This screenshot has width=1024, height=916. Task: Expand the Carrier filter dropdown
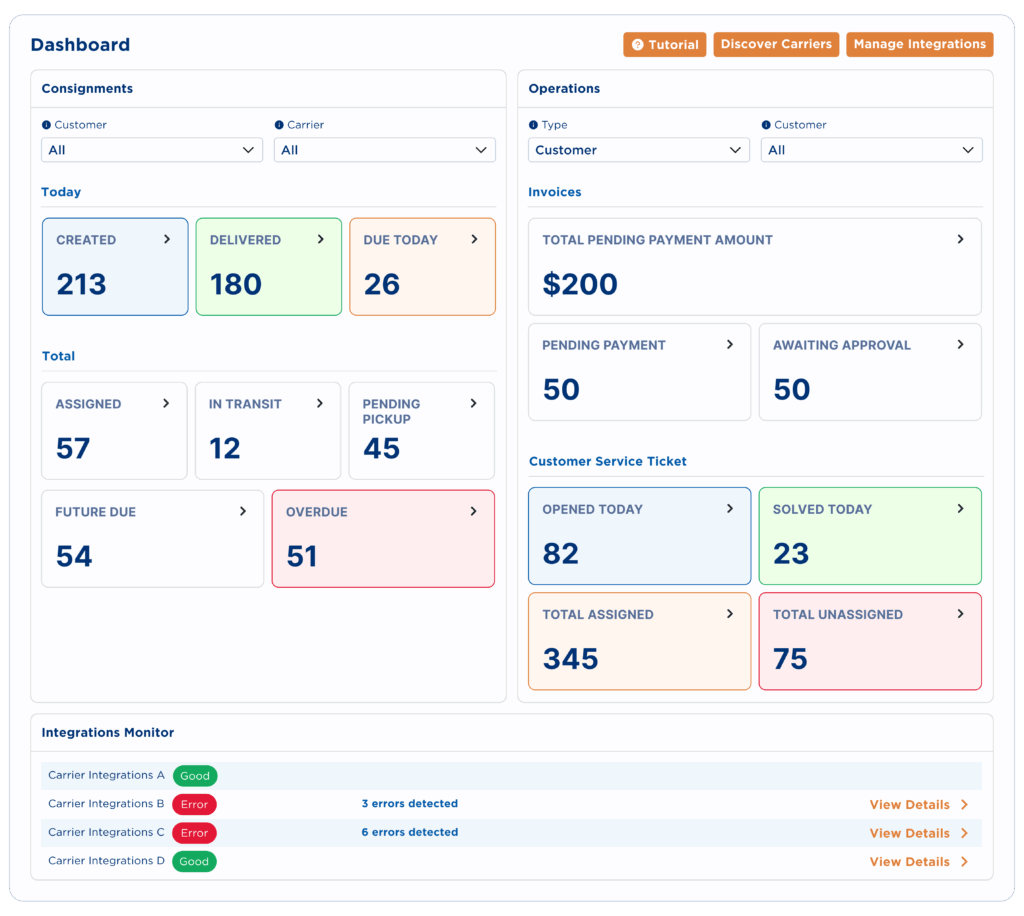point(384,150)
